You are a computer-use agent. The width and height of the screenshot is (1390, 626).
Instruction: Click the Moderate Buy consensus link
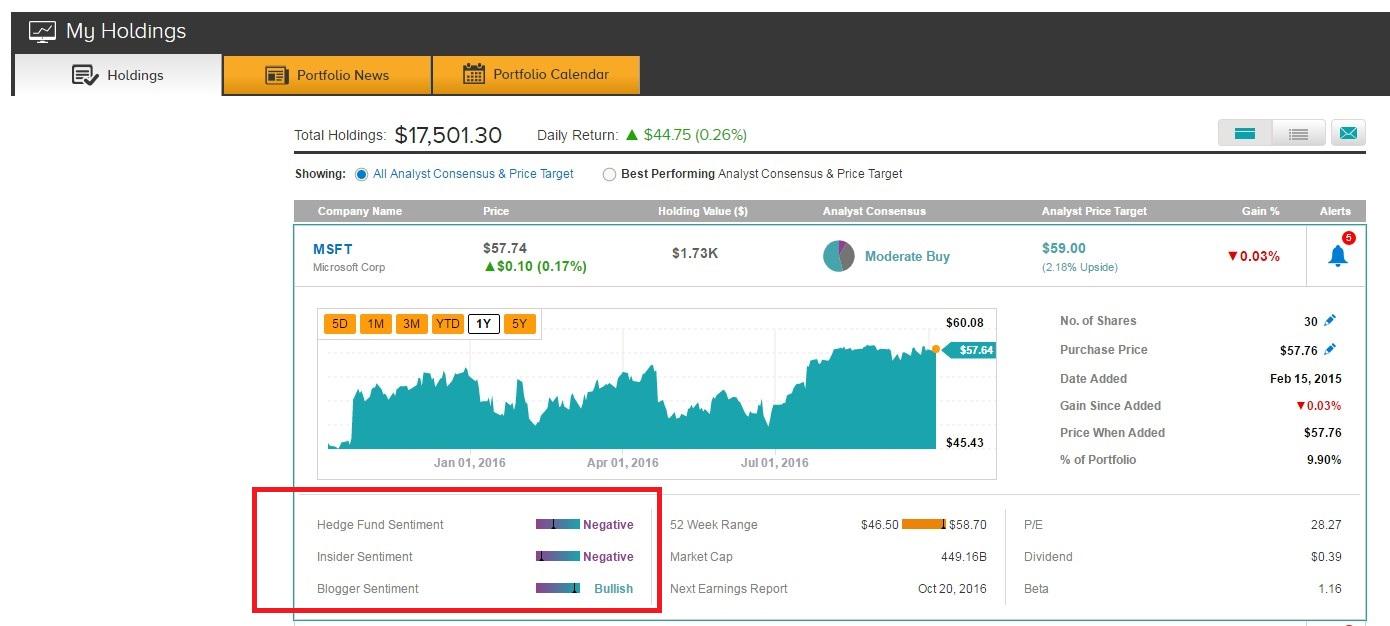click(907, 256)
